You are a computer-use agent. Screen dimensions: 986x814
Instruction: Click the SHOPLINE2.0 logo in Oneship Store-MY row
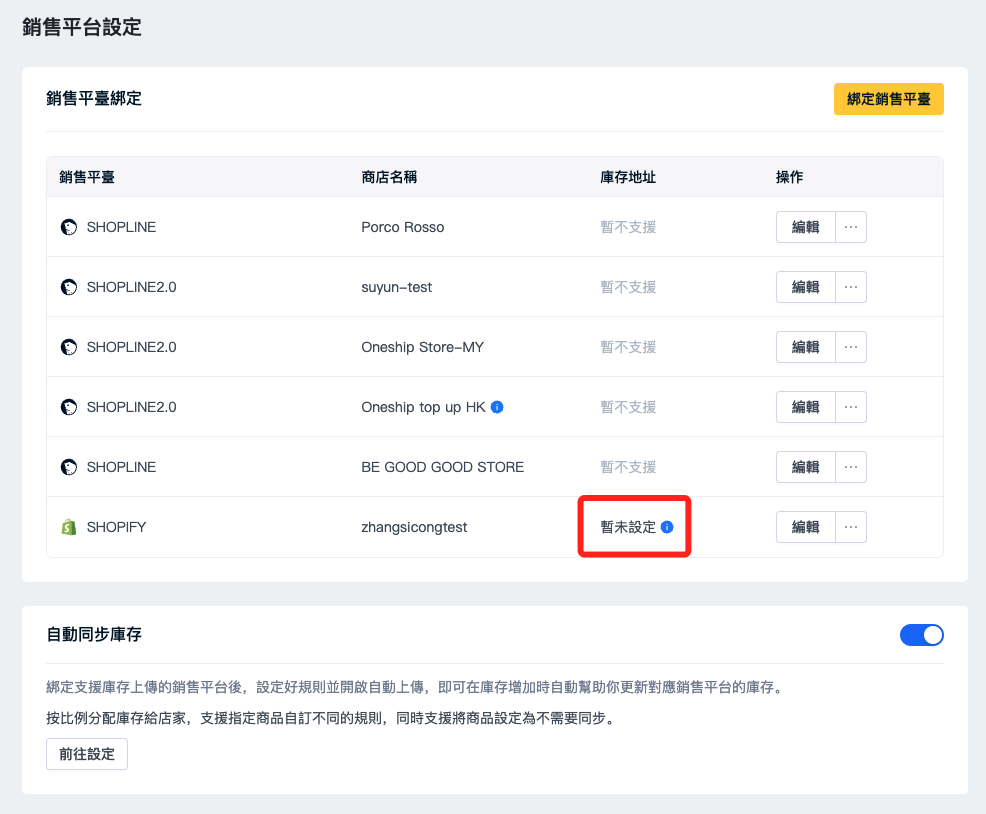coord(69,347)
